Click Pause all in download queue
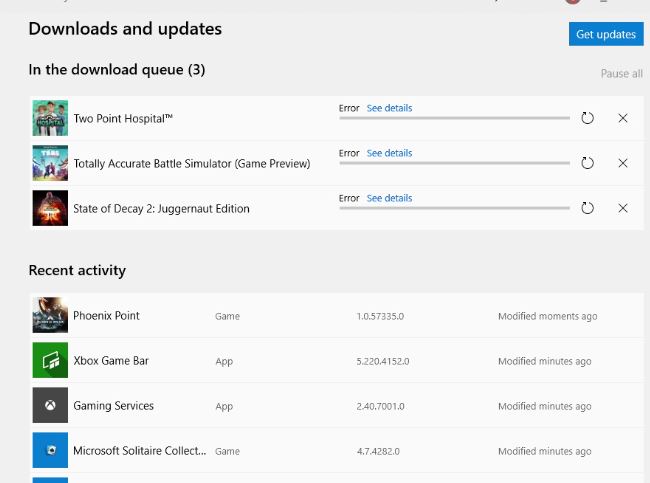The width and height of the screenshot is (650, 483). pos(621,74)
